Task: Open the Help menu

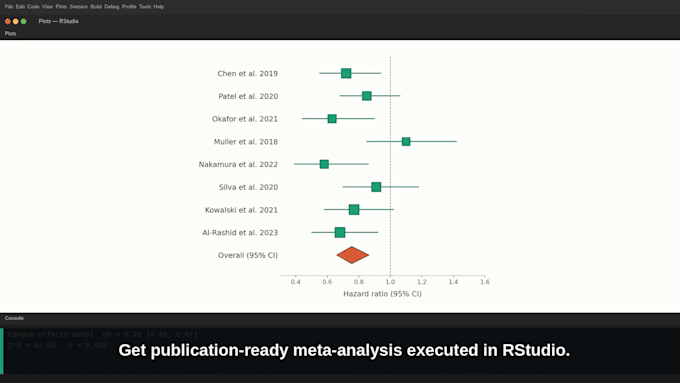Action: click(x=158, y=7)
